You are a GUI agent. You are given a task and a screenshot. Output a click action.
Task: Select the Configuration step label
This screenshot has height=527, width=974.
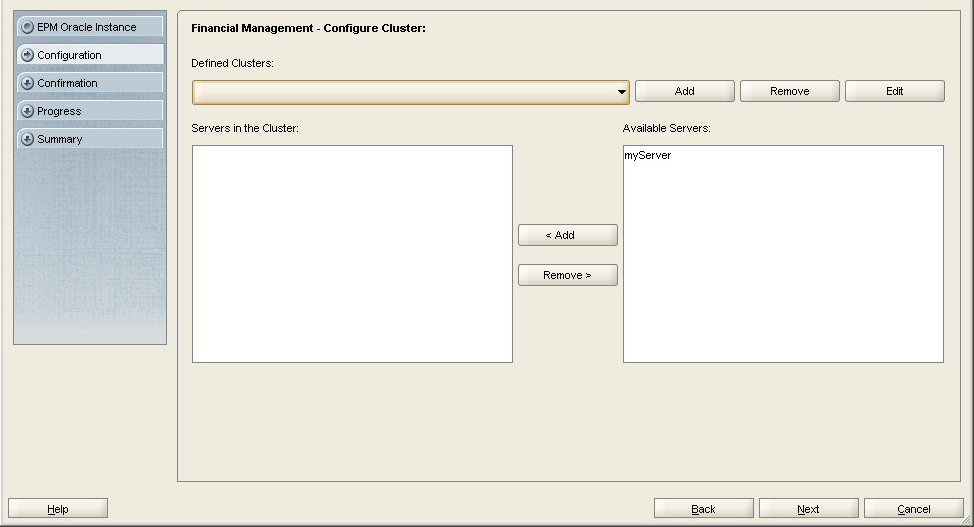(x=69, y=55)
